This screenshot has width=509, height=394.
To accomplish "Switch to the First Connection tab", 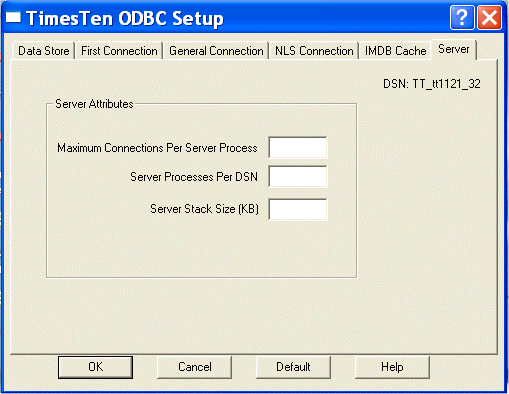I will 119,51.
